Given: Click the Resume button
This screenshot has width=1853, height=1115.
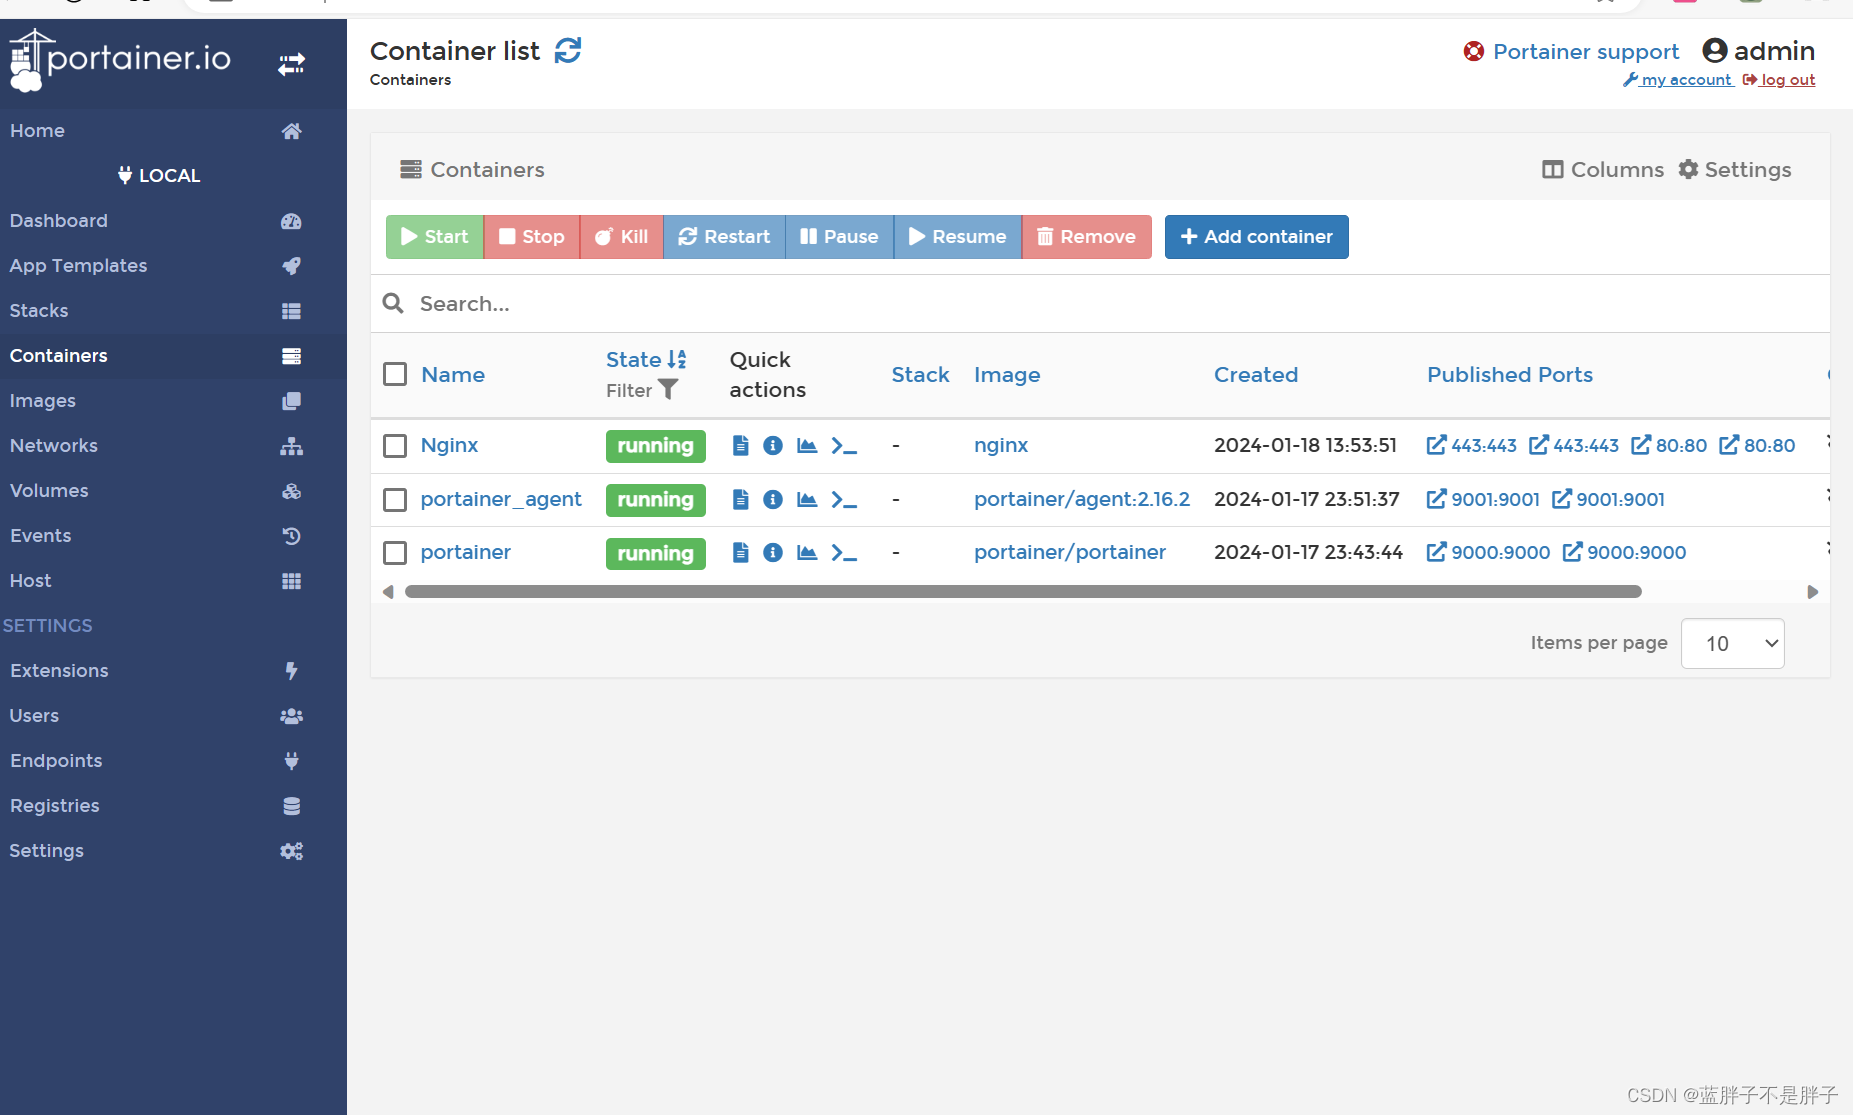Looking at the screenshot, I should (x=958, y=237).
